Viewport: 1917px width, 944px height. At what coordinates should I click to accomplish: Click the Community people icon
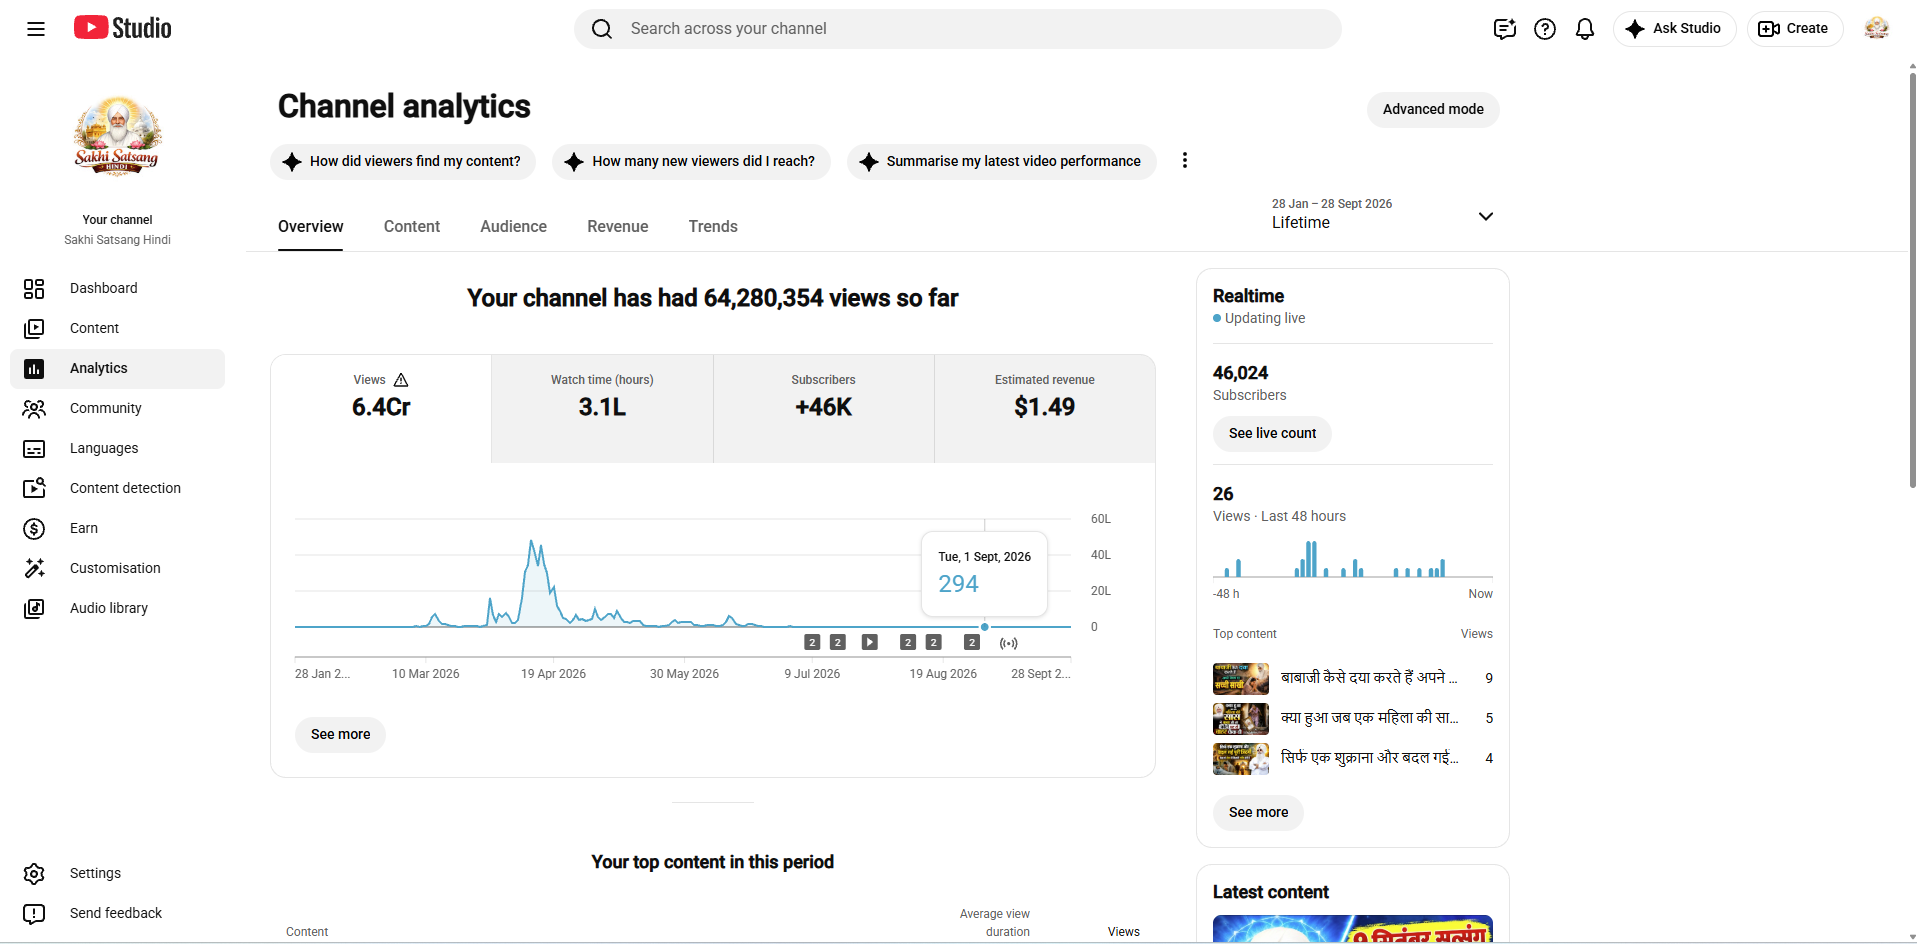(34, 409)
